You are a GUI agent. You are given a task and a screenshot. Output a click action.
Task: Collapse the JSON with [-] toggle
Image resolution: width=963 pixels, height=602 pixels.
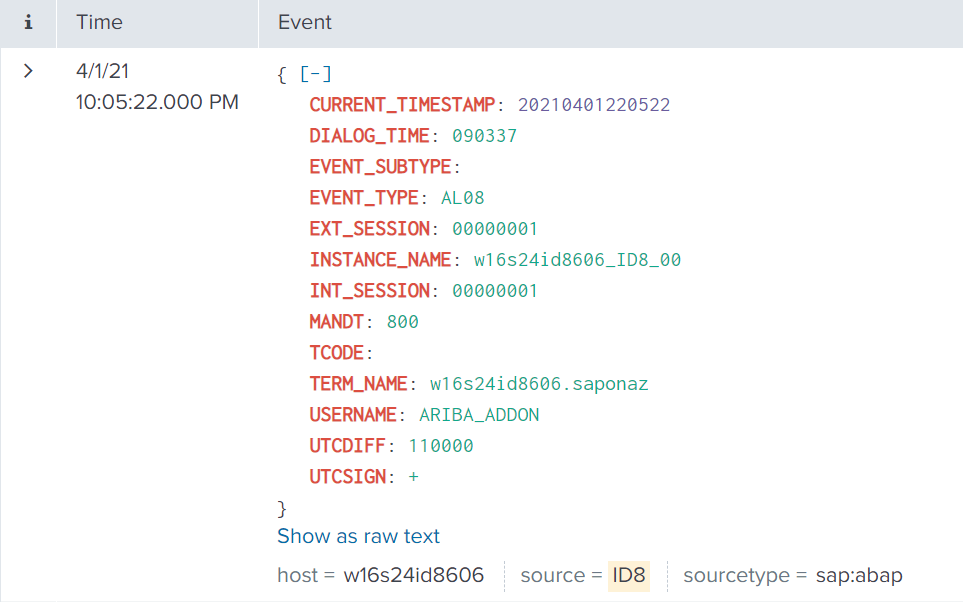coord(315,74)
